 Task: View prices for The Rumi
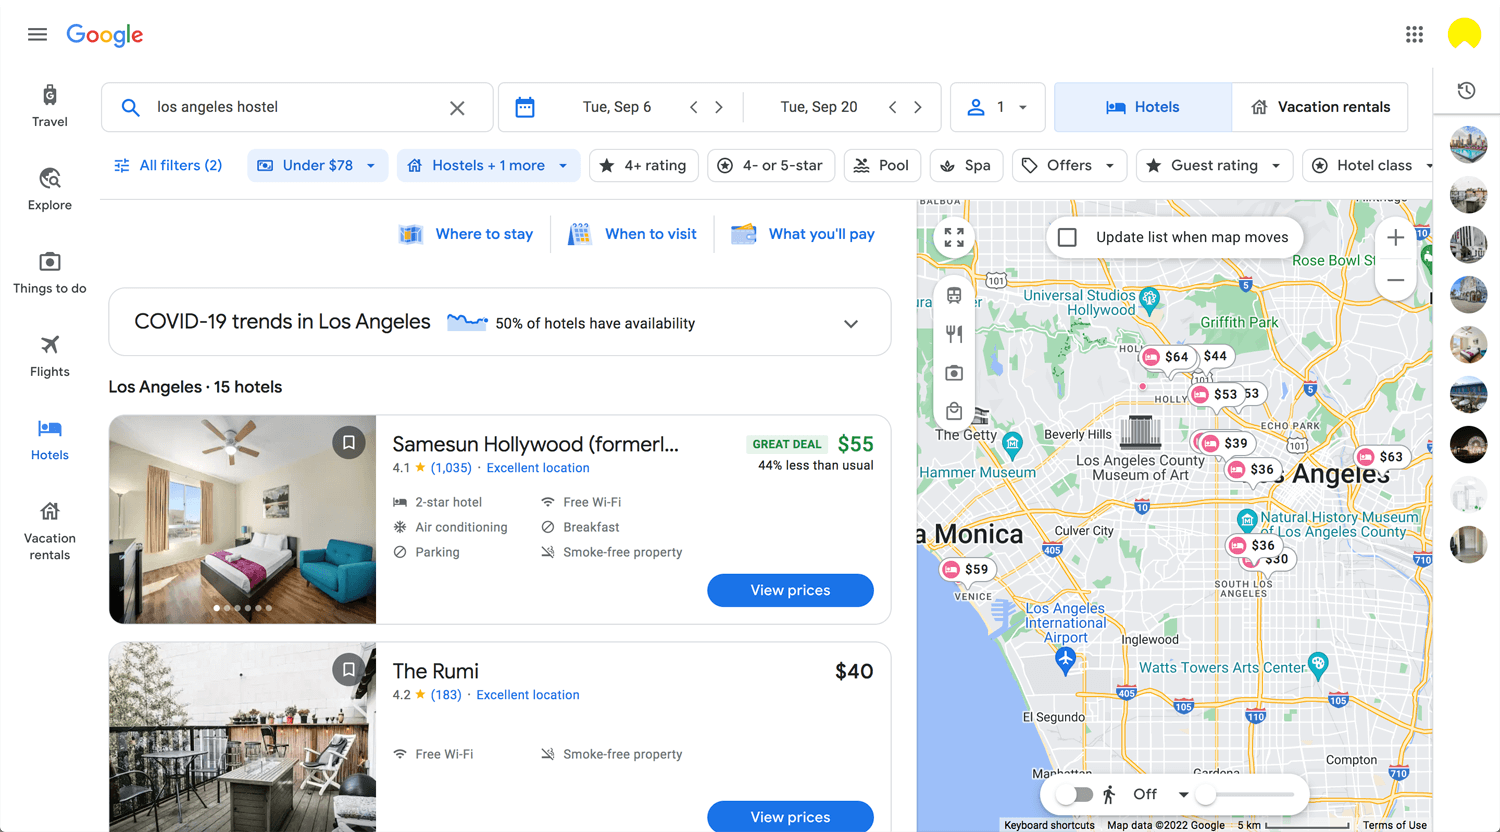[x=790, y=817]
